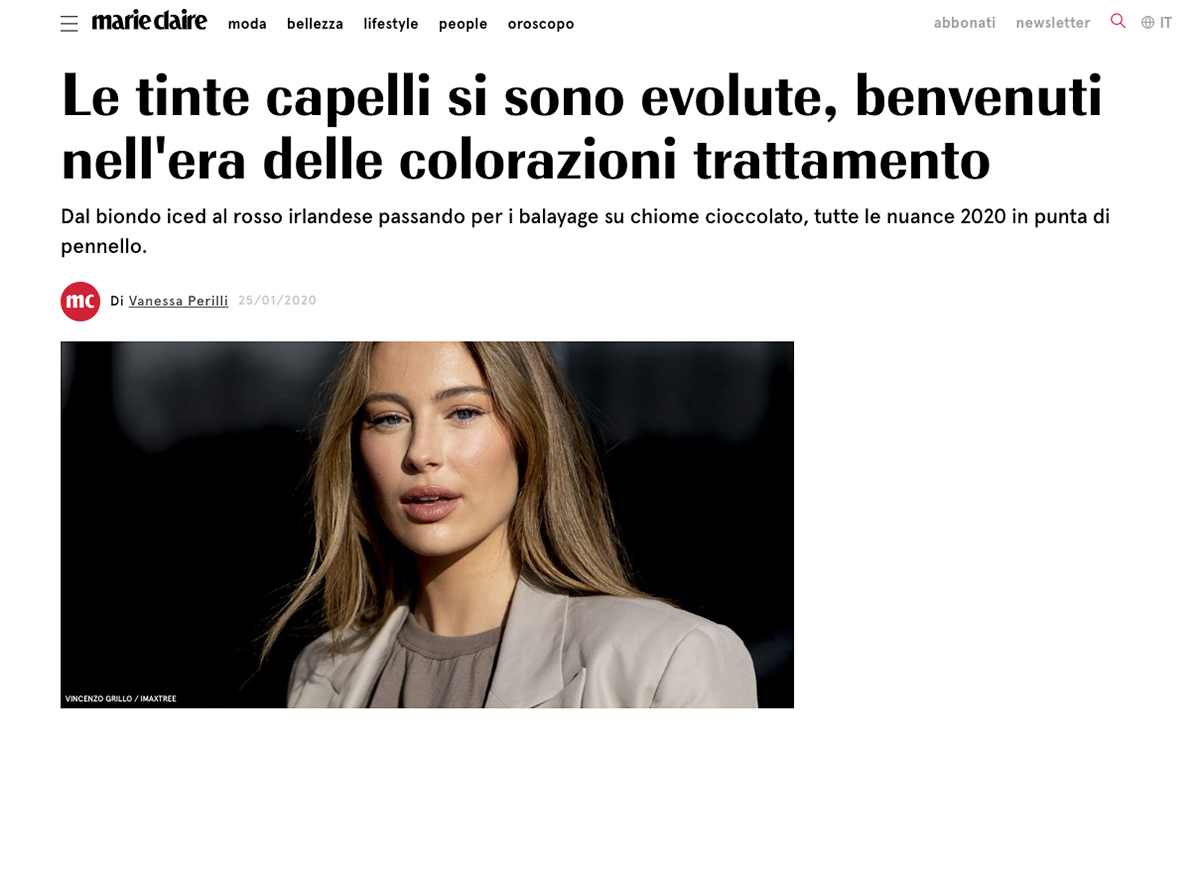Click the article headline text

coord(582,128)
